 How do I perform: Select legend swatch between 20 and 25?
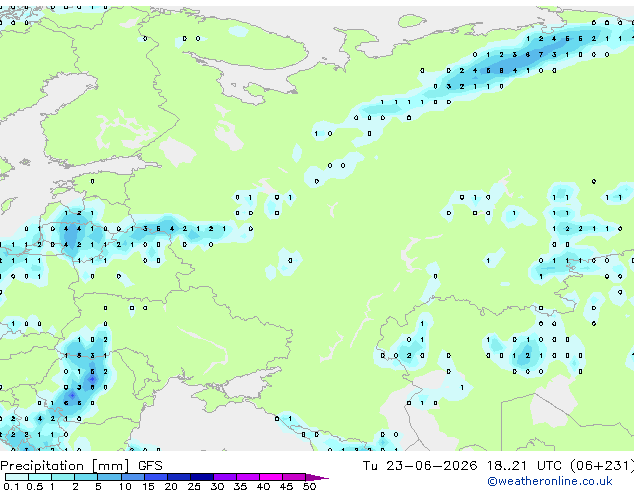[179, 477]
